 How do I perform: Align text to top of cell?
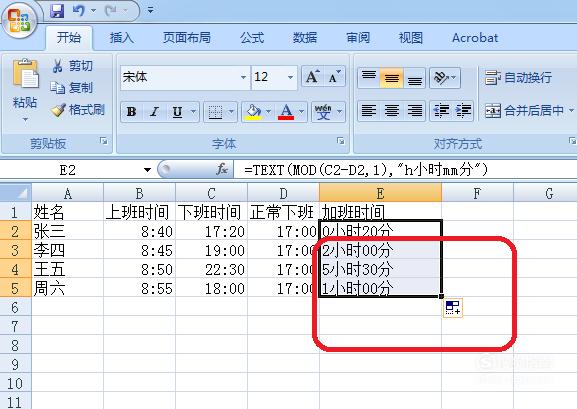pos(369,77)
